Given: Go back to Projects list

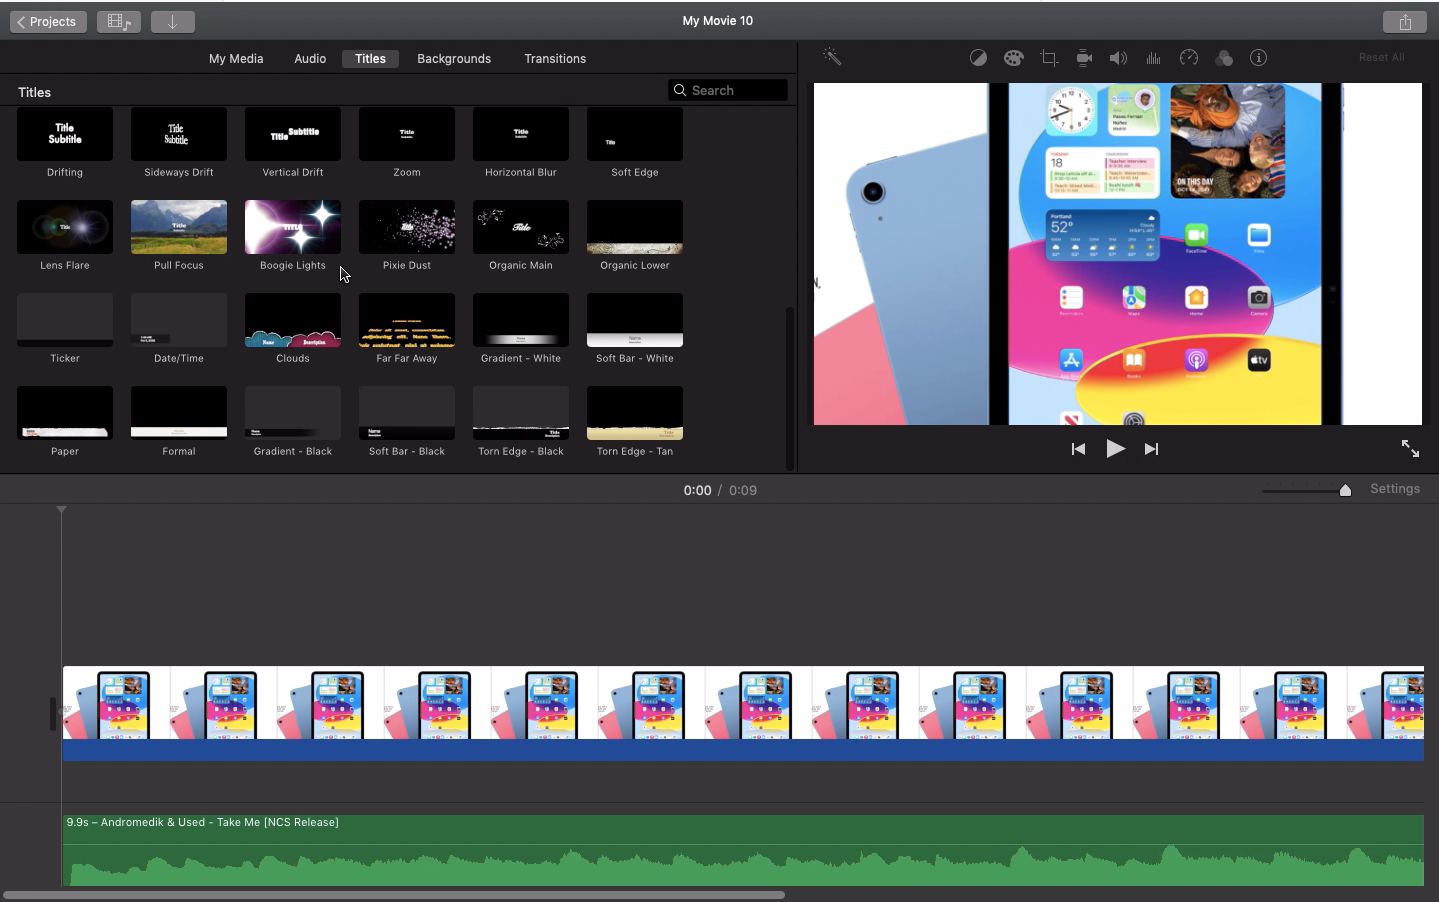Looking at the screenshot, I should (x=47, y=21).
